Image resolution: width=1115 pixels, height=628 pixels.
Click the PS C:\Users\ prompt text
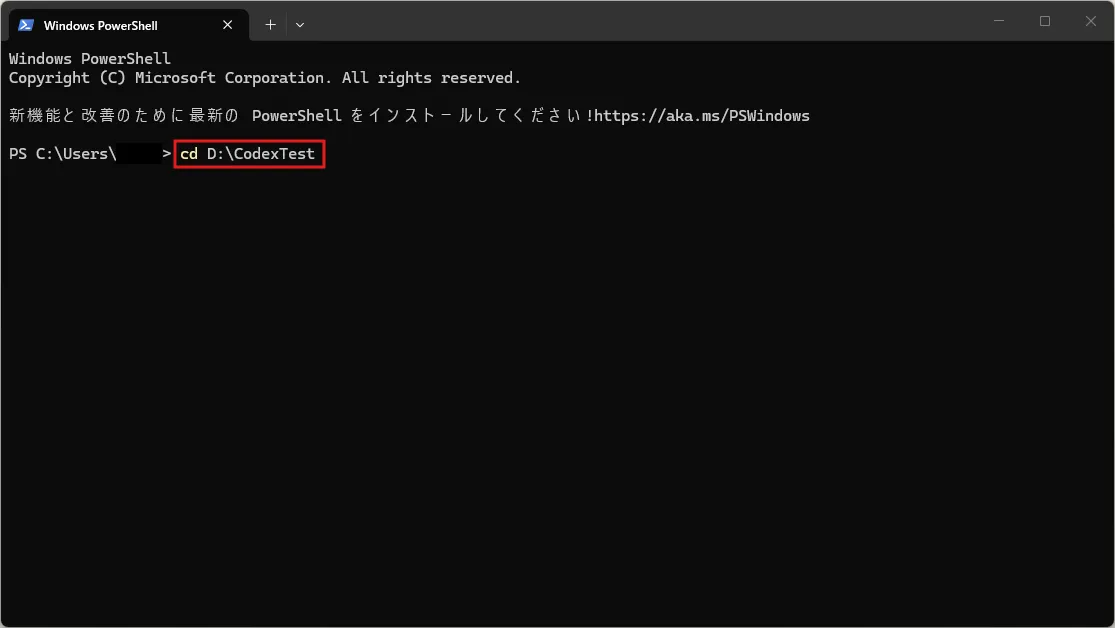(63, 154)
